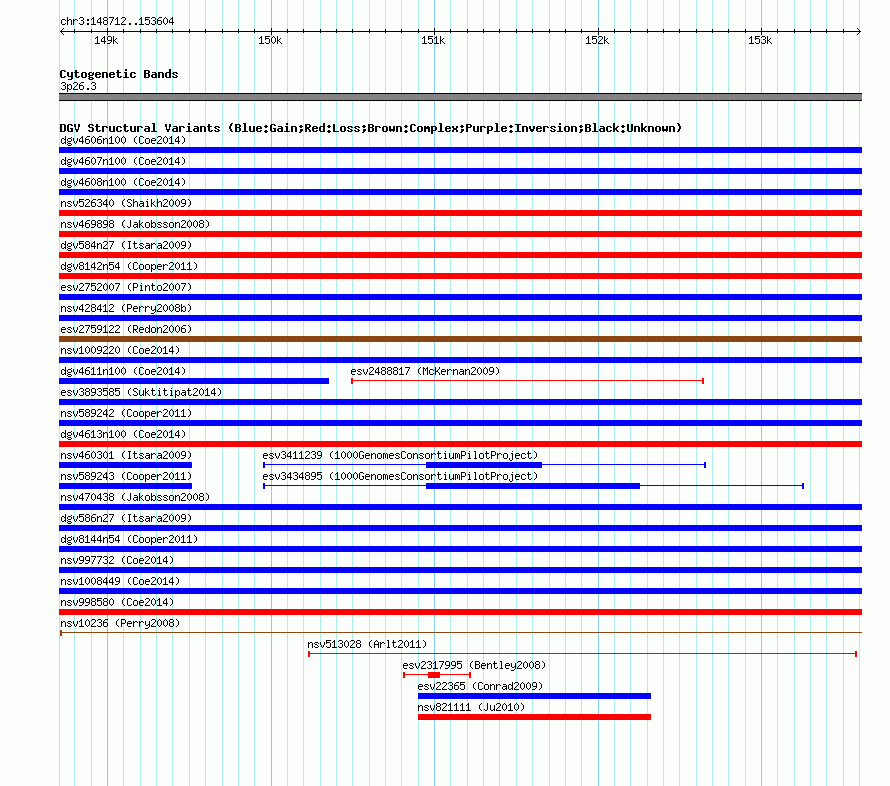Open nsv1008449 (Coe2014) variant
Screen dimensions: 890x786
pos(120,581)
